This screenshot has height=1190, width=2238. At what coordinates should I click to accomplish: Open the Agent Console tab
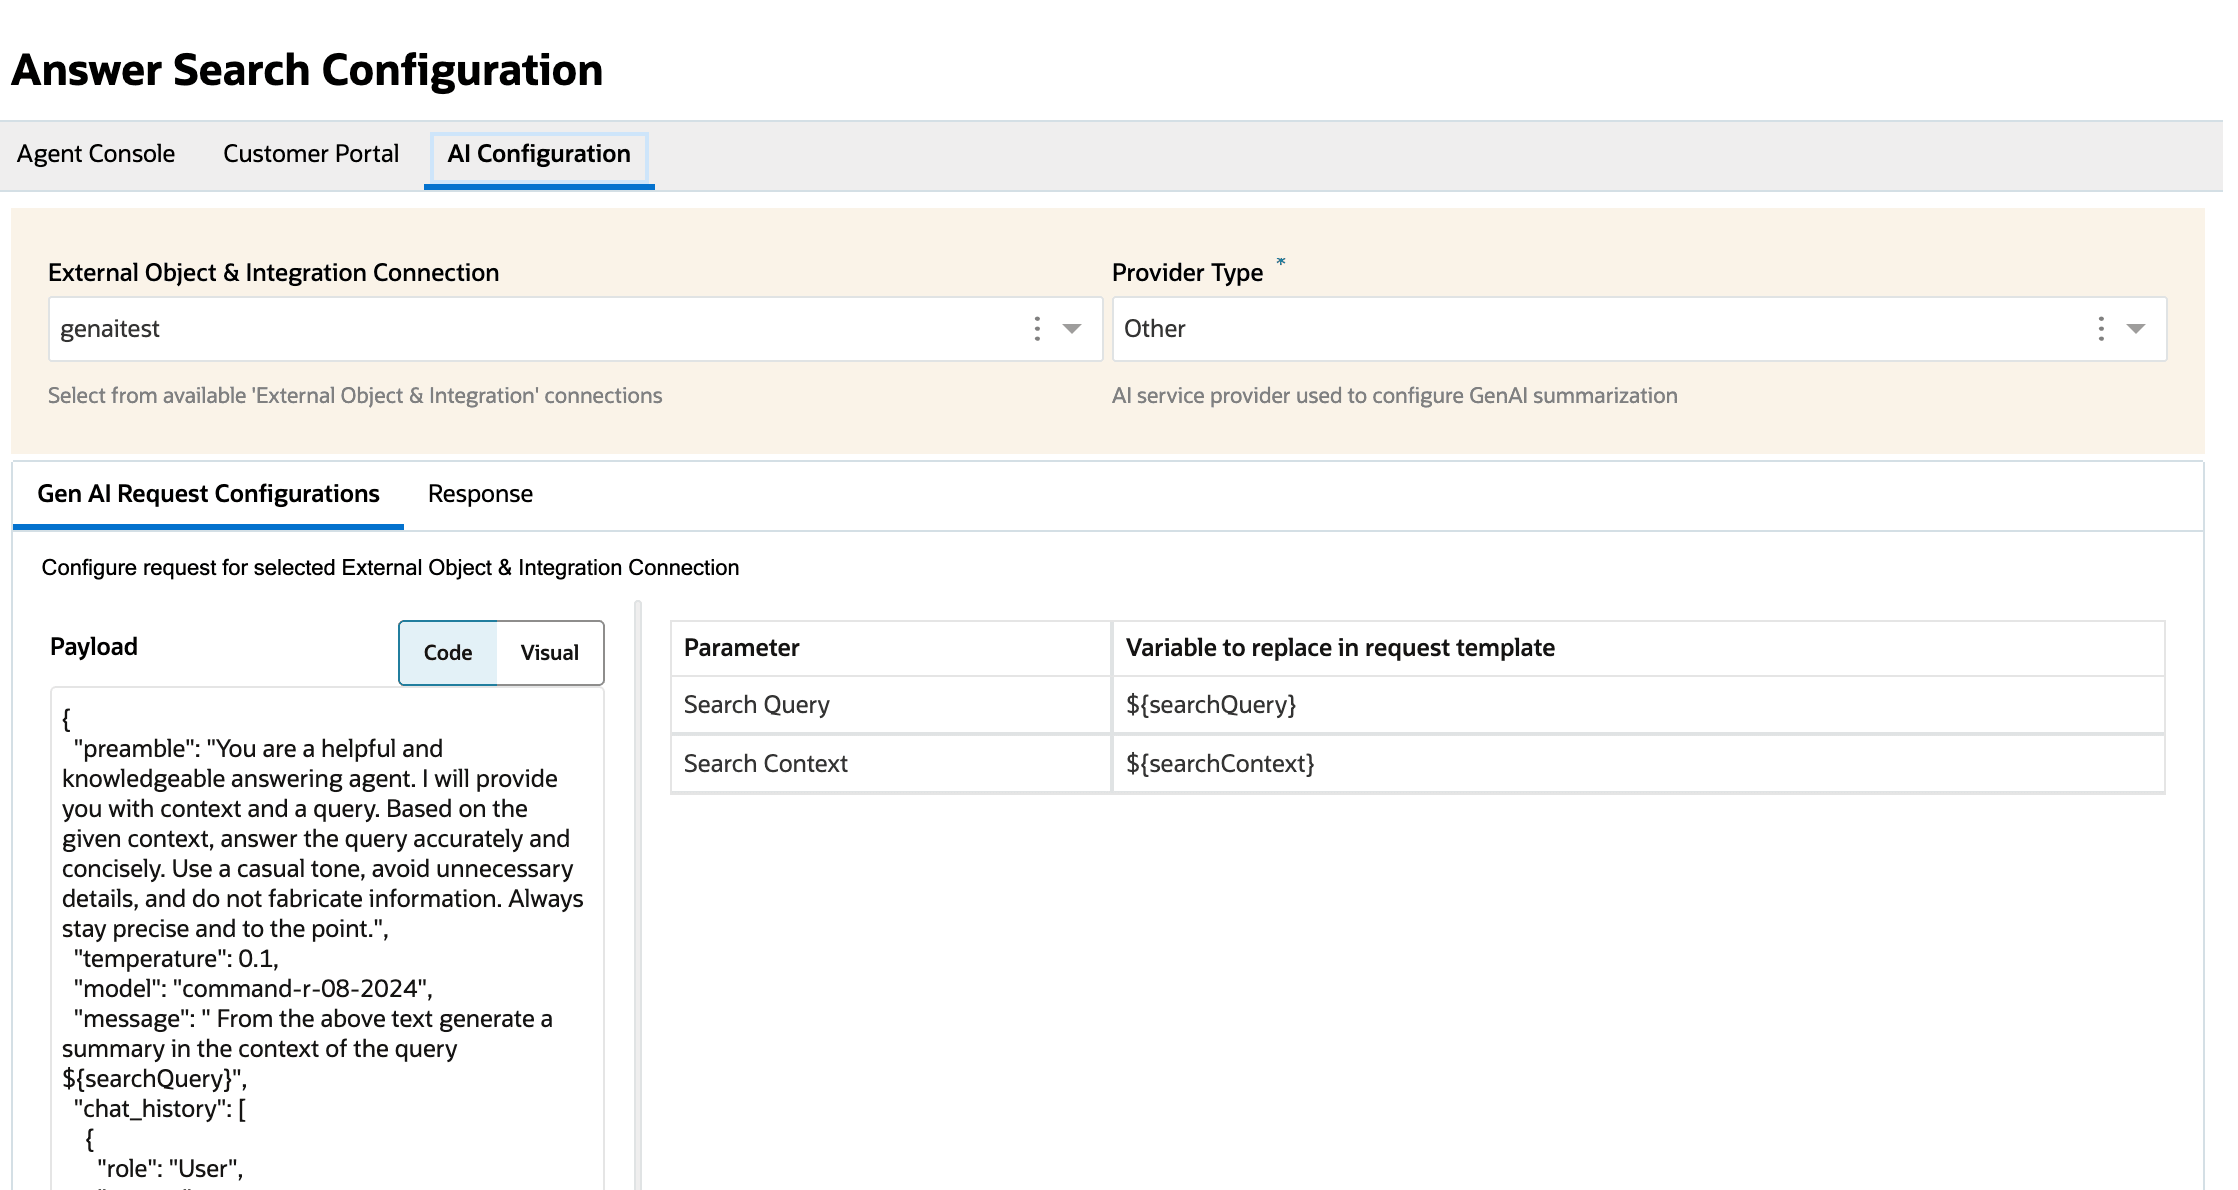[96, 154]
